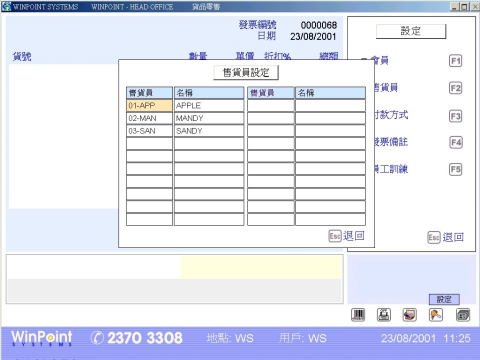This screenshot has height=360, width=480.
Task: Click the F1 key icon
Action: click(456, 61)
